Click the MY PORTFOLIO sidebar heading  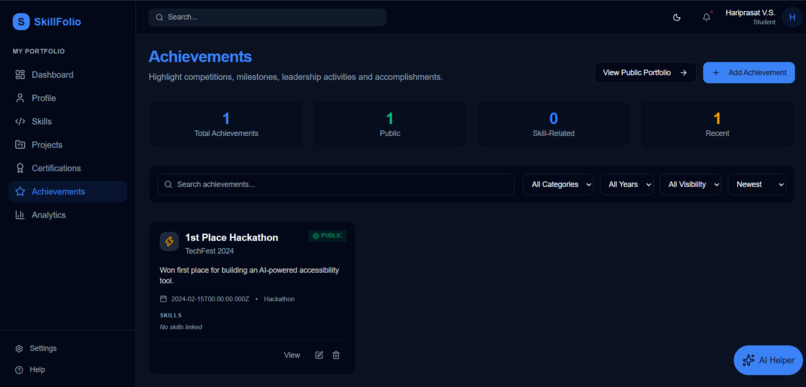tap(39, 51)
